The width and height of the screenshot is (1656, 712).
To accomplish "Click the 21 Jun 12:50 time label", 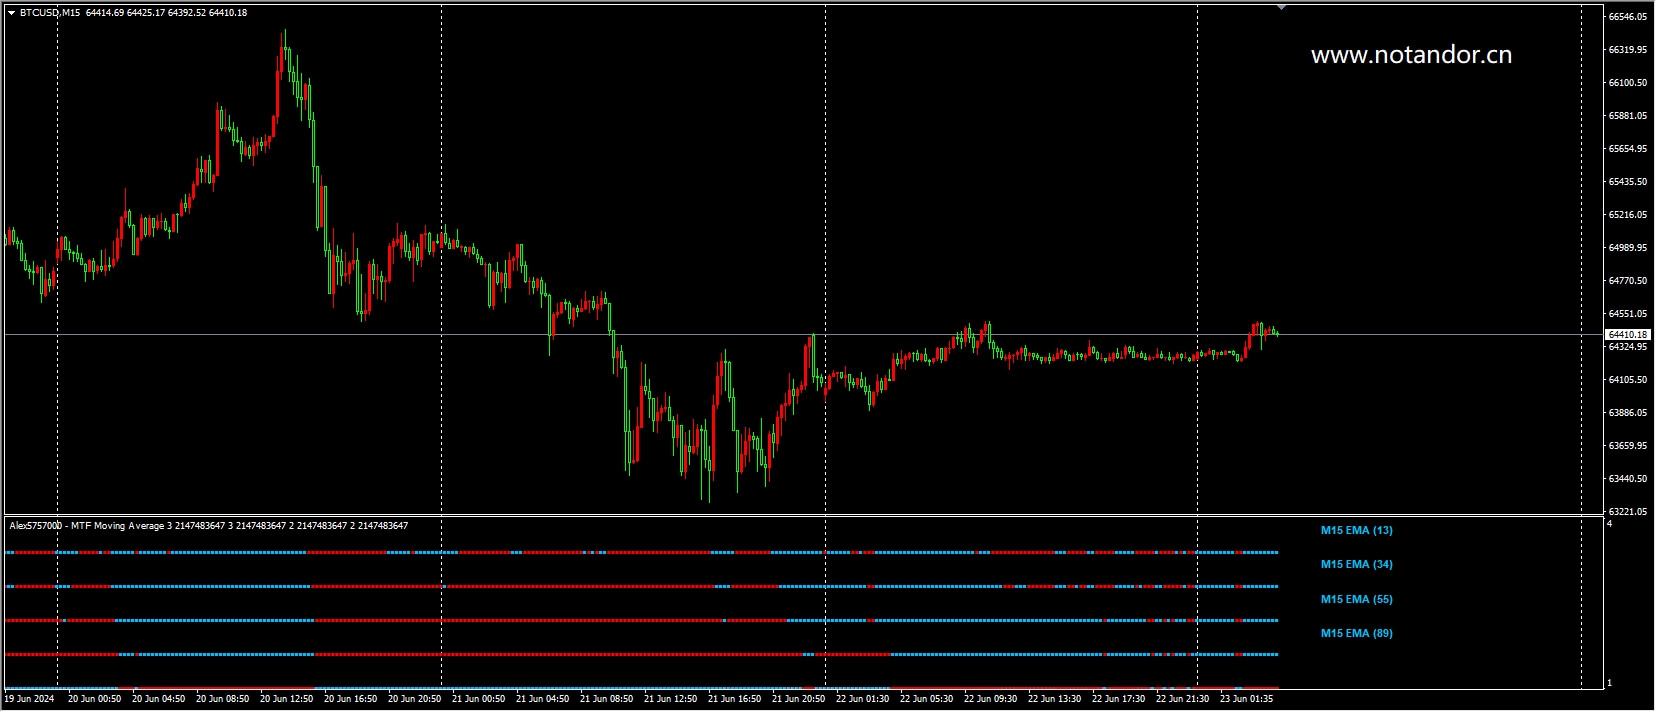I will pos(670,699).
